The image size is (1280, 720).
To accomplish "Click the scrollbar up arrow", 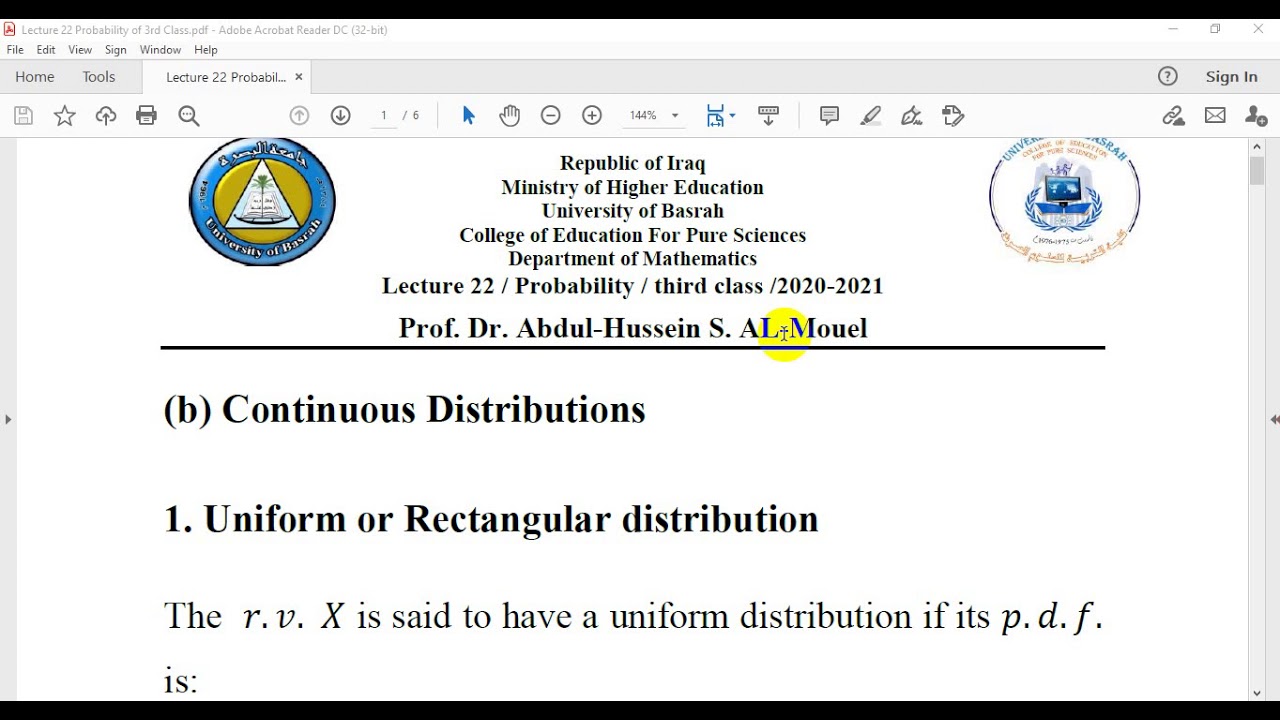I will pyautogui.click(x=1257, y=147).
